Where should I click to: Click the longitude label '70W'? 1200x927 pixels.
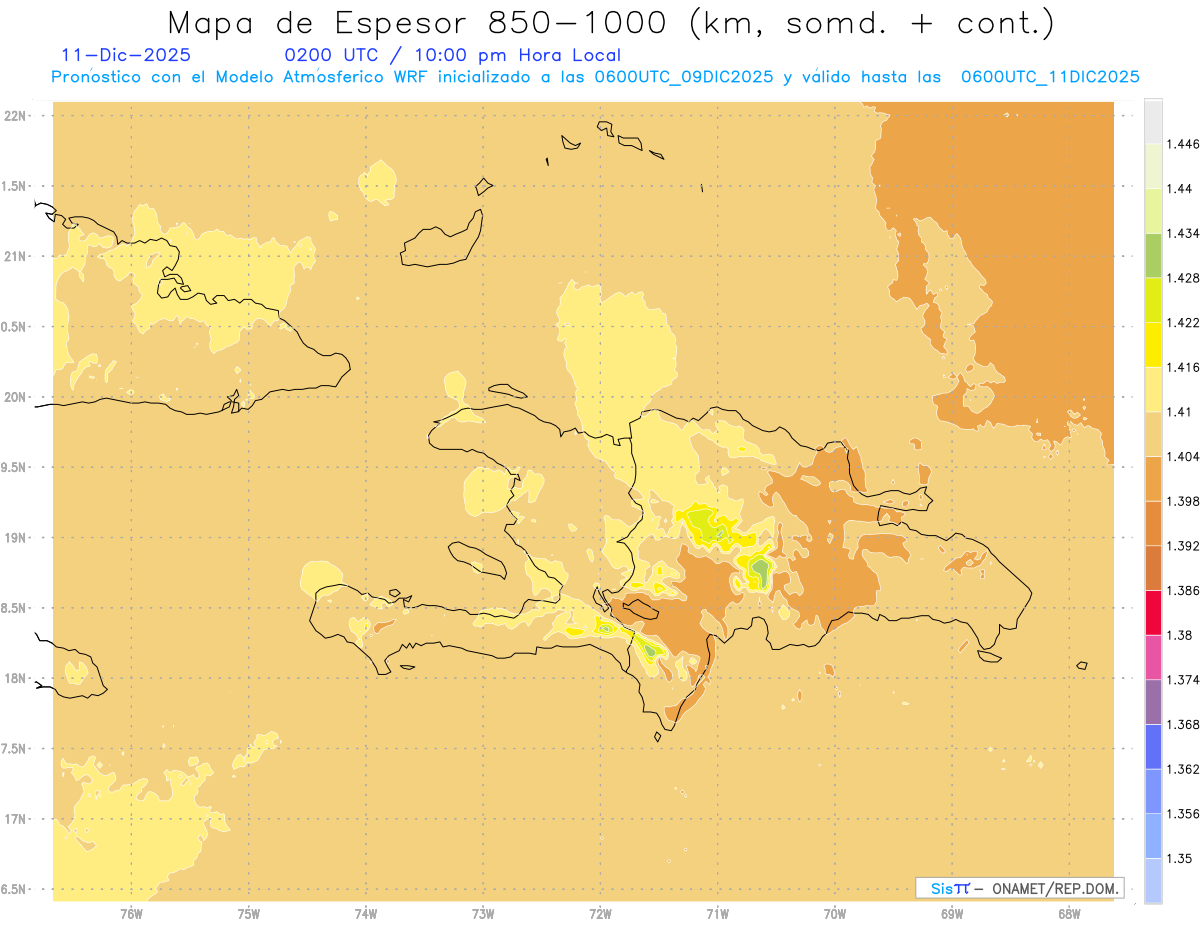coord(835,914)
